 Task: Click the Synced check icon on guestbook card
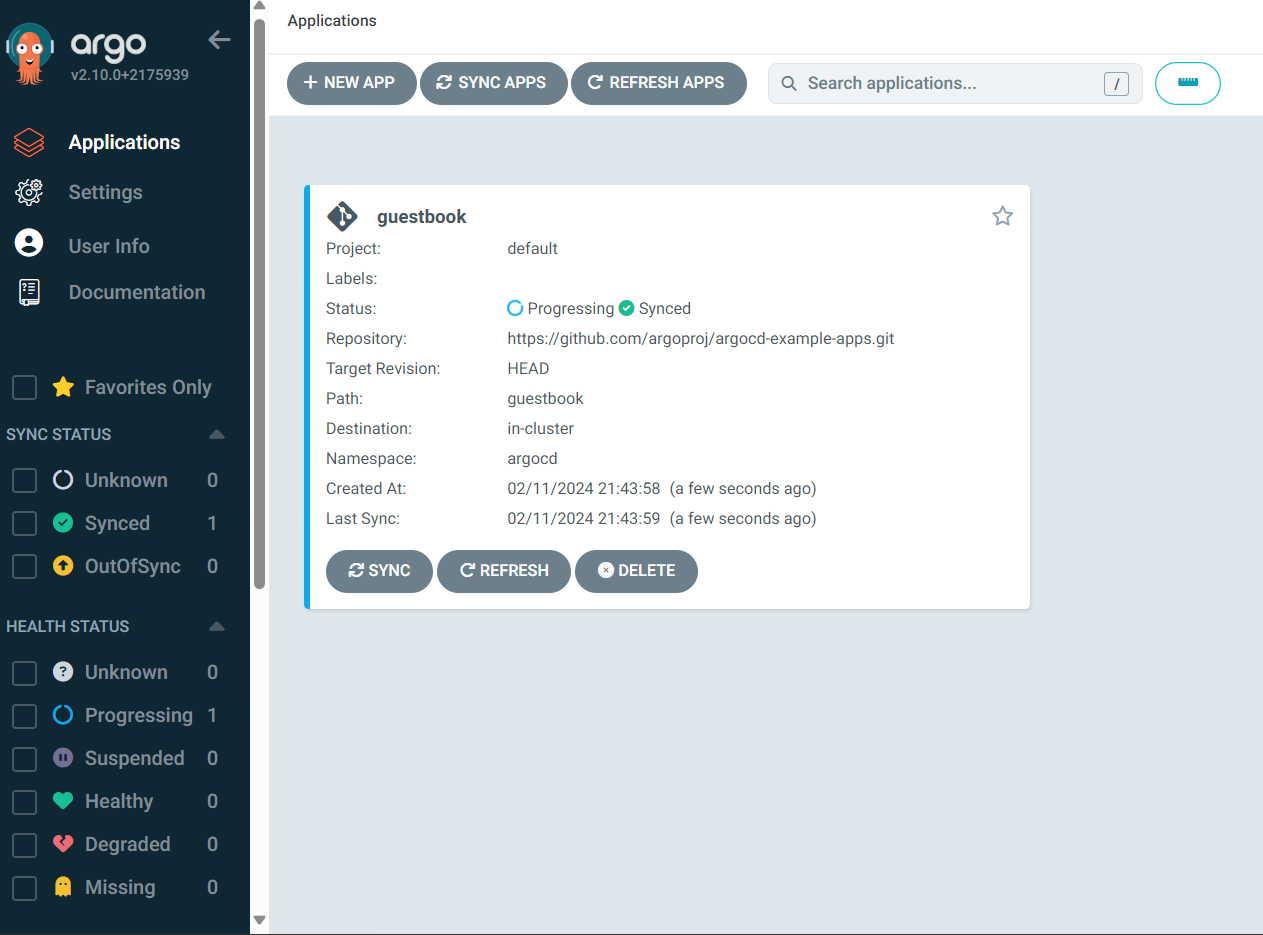(626, 308)
